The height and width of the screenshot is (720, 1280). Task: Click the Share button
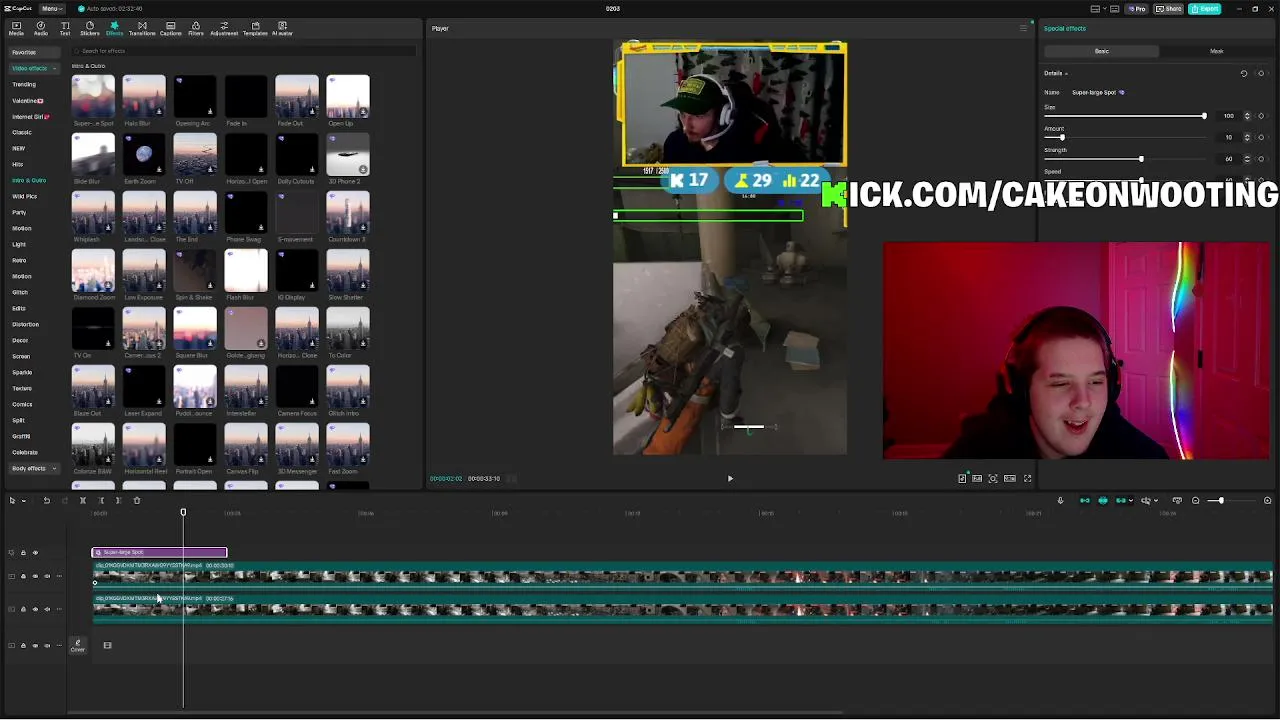[x=1168, y=8]
